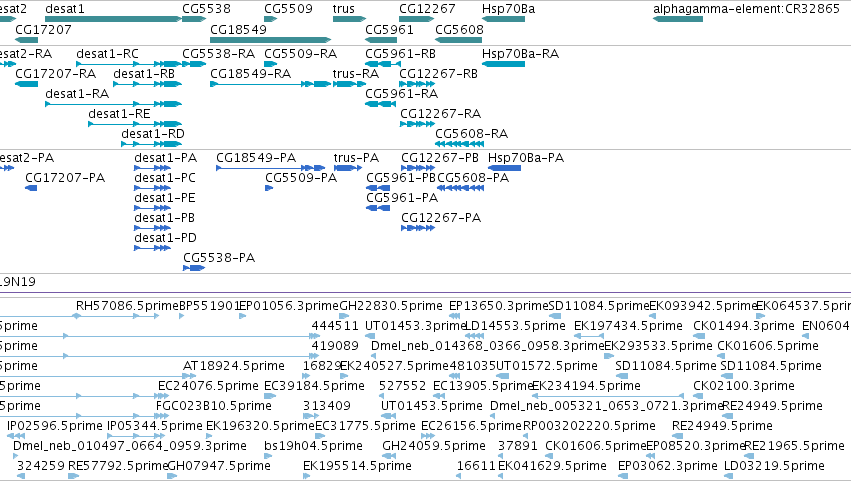Screen dimensions: 851x481
Task: Select the CG5538 gene label
Action: (206, 9)
